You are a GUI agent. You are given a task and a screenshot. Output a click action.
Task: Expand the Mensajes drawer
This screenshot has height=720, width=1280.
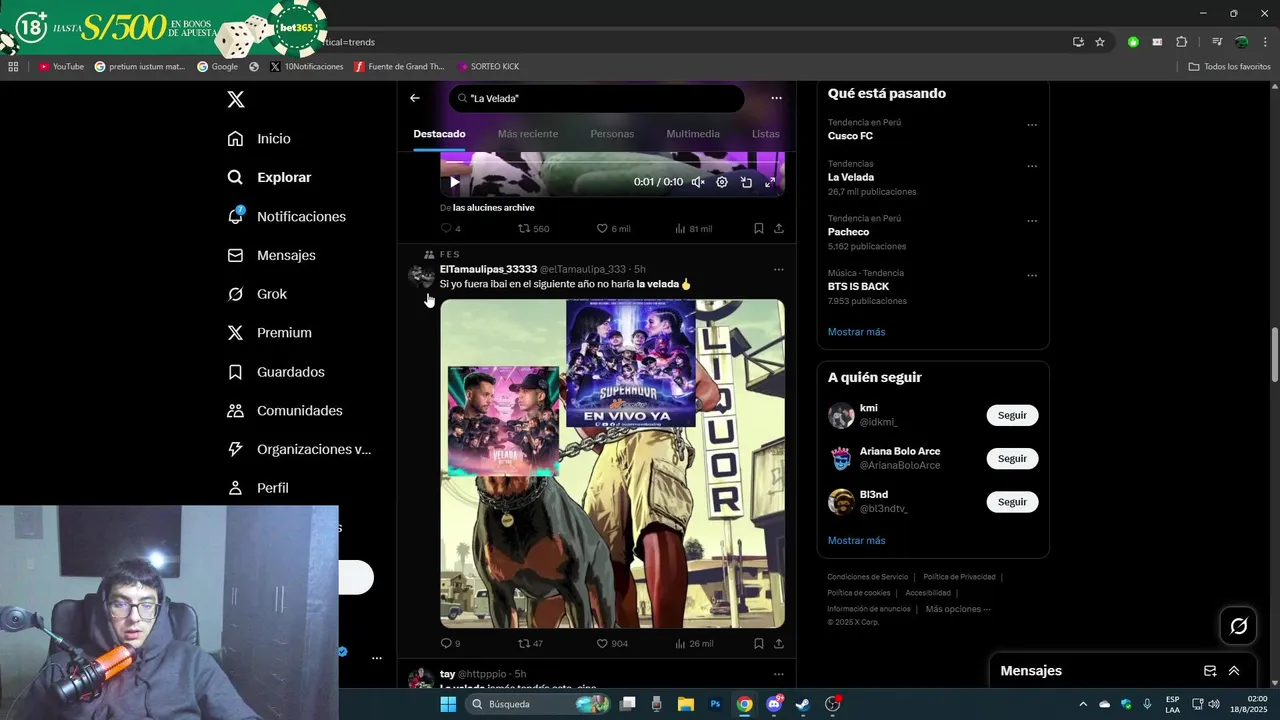[x=1234, y=671]
